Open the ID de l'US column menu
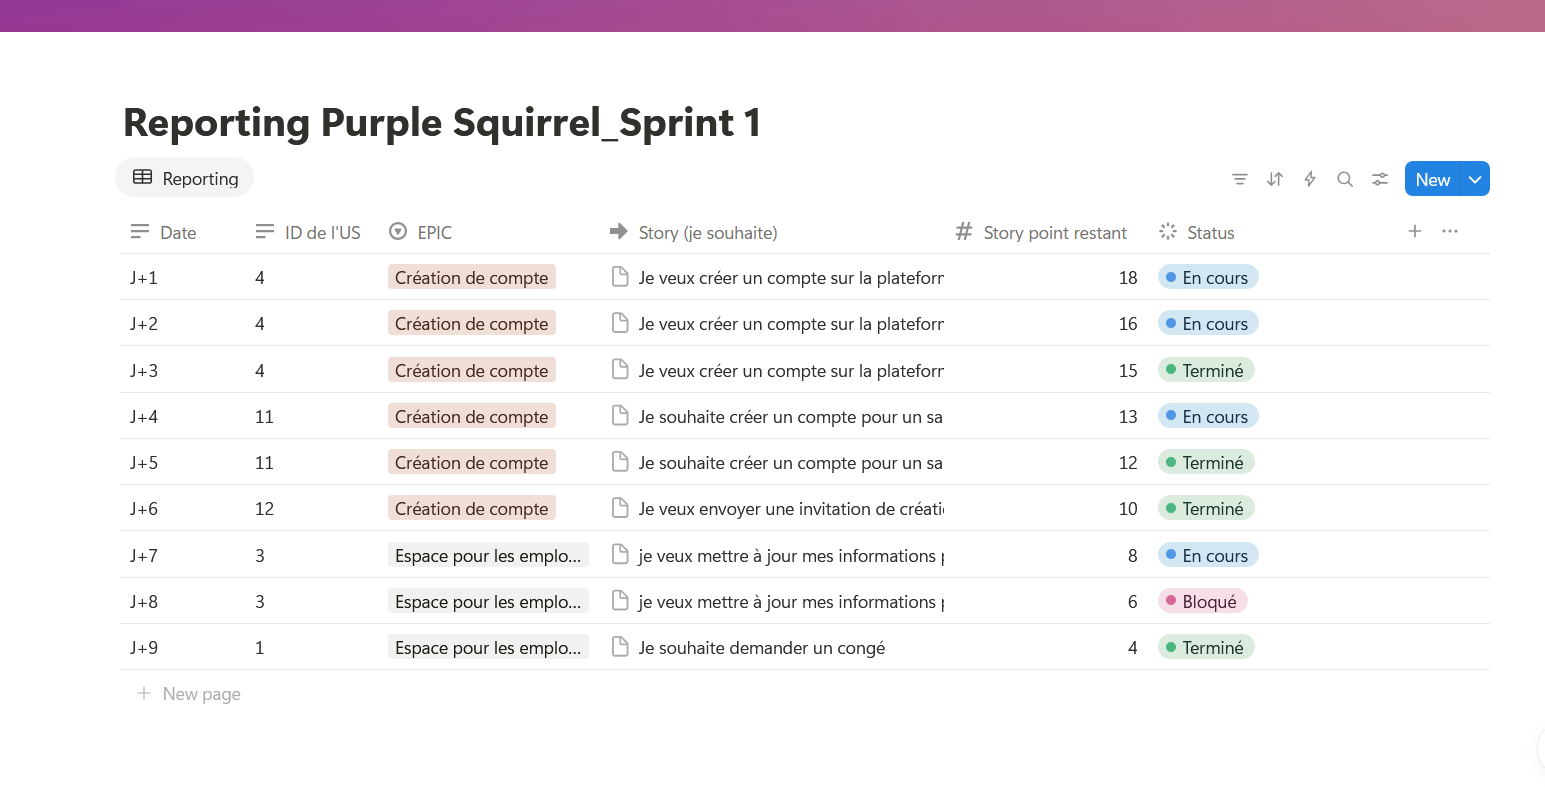Screen dimensions: 1545x787 tap(322, 231)
